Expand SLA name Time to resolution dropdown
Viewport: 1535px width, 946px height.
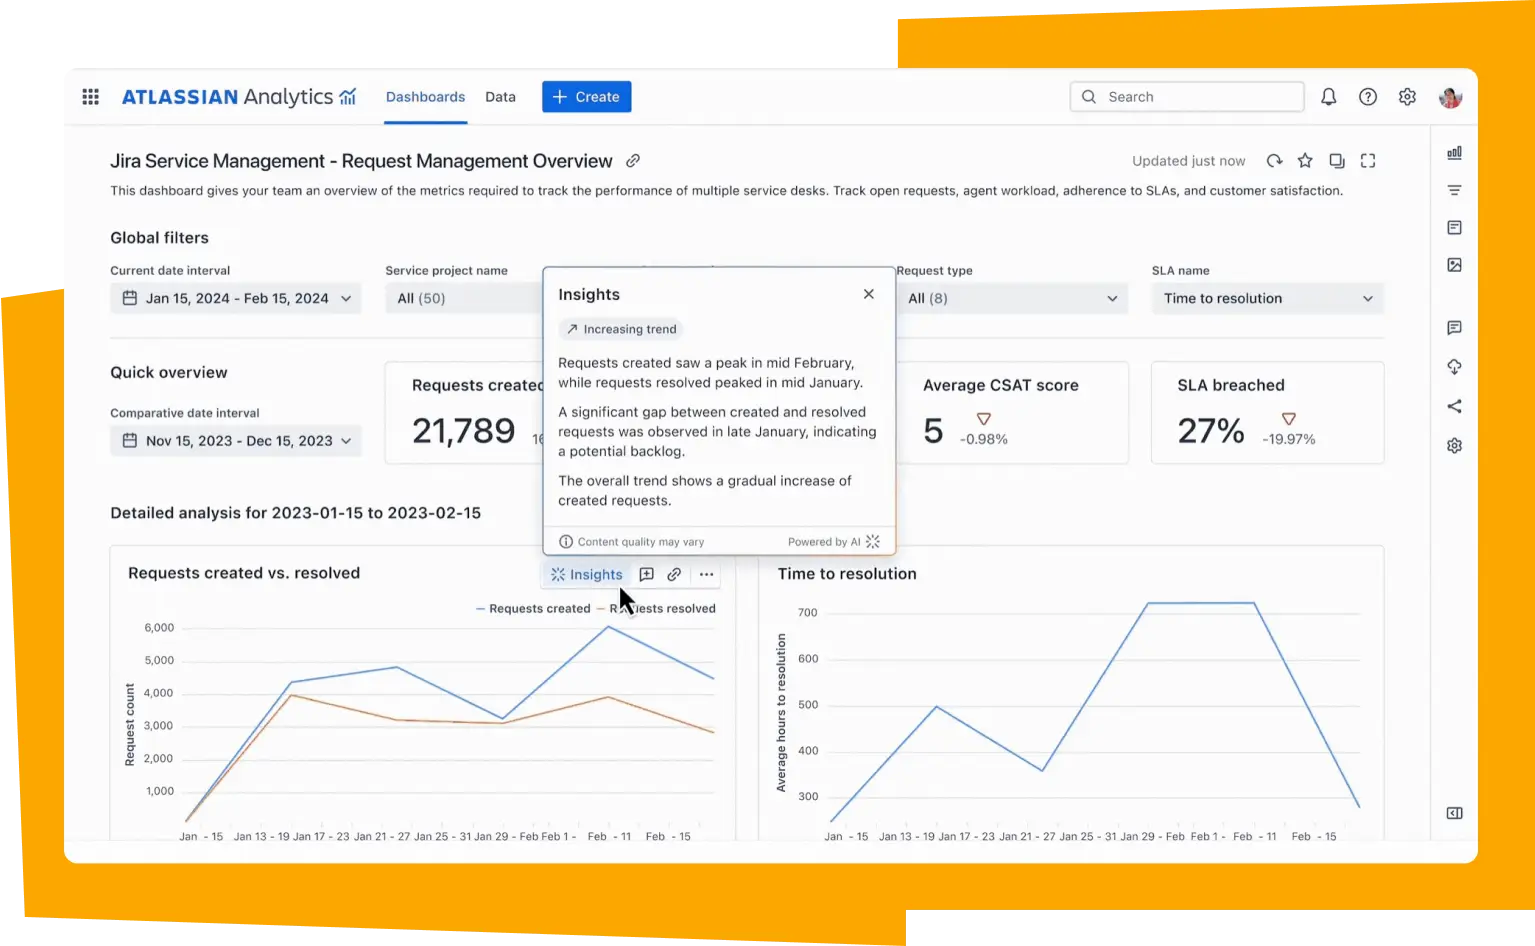coord(1267,298)
